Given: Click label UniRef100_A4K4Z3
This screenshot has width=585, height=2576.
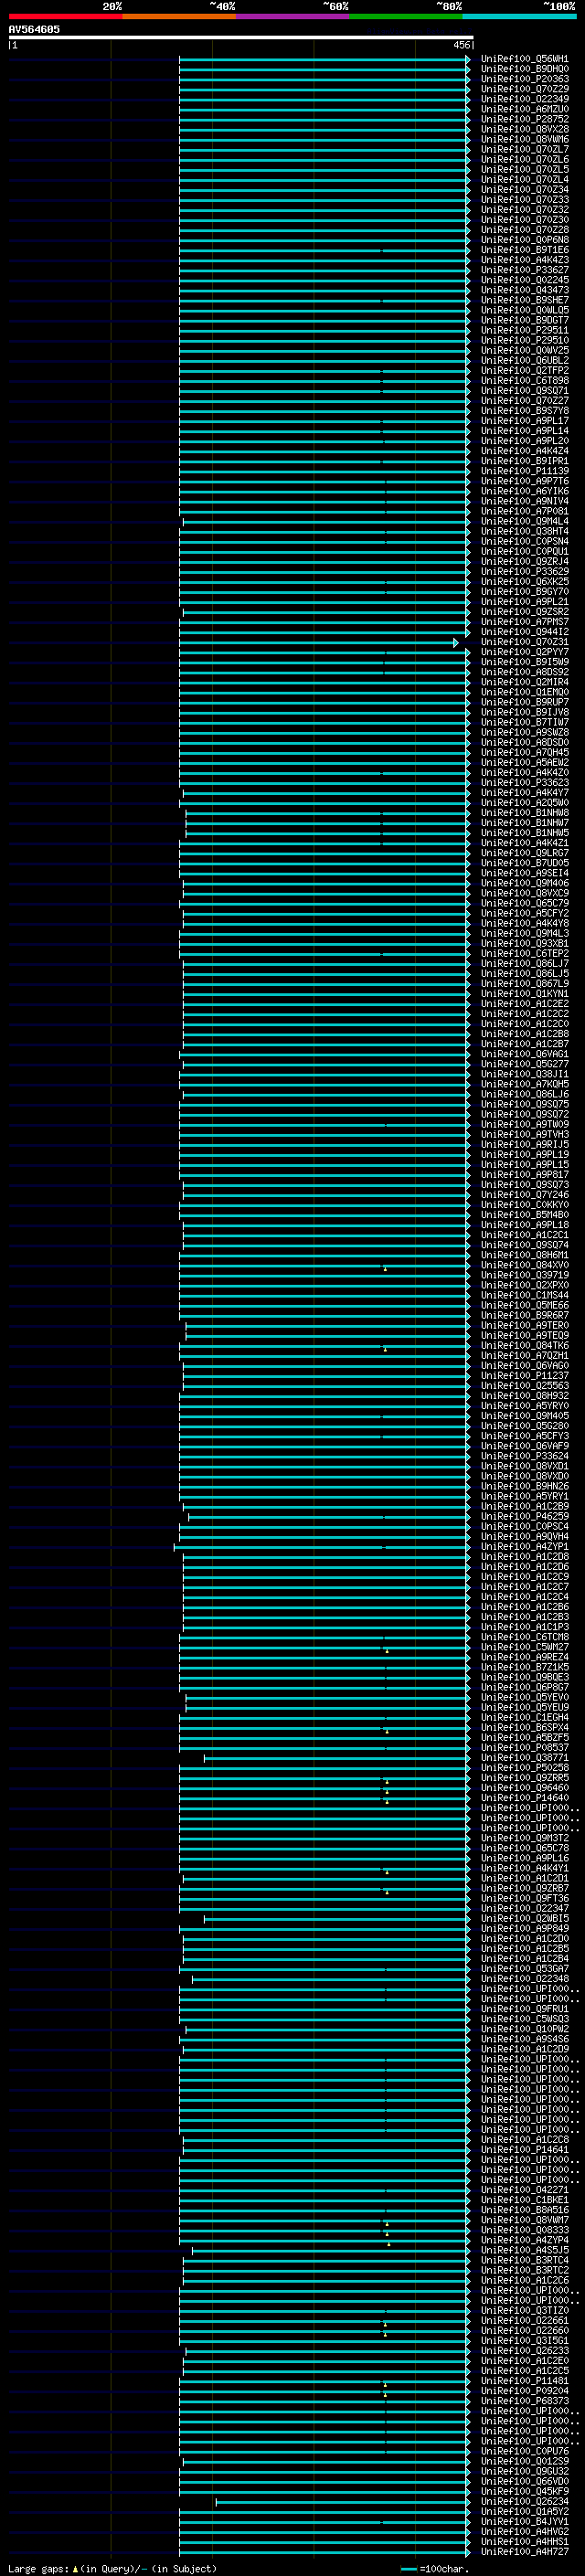Looking at the screenshot, I should [525, 260].
